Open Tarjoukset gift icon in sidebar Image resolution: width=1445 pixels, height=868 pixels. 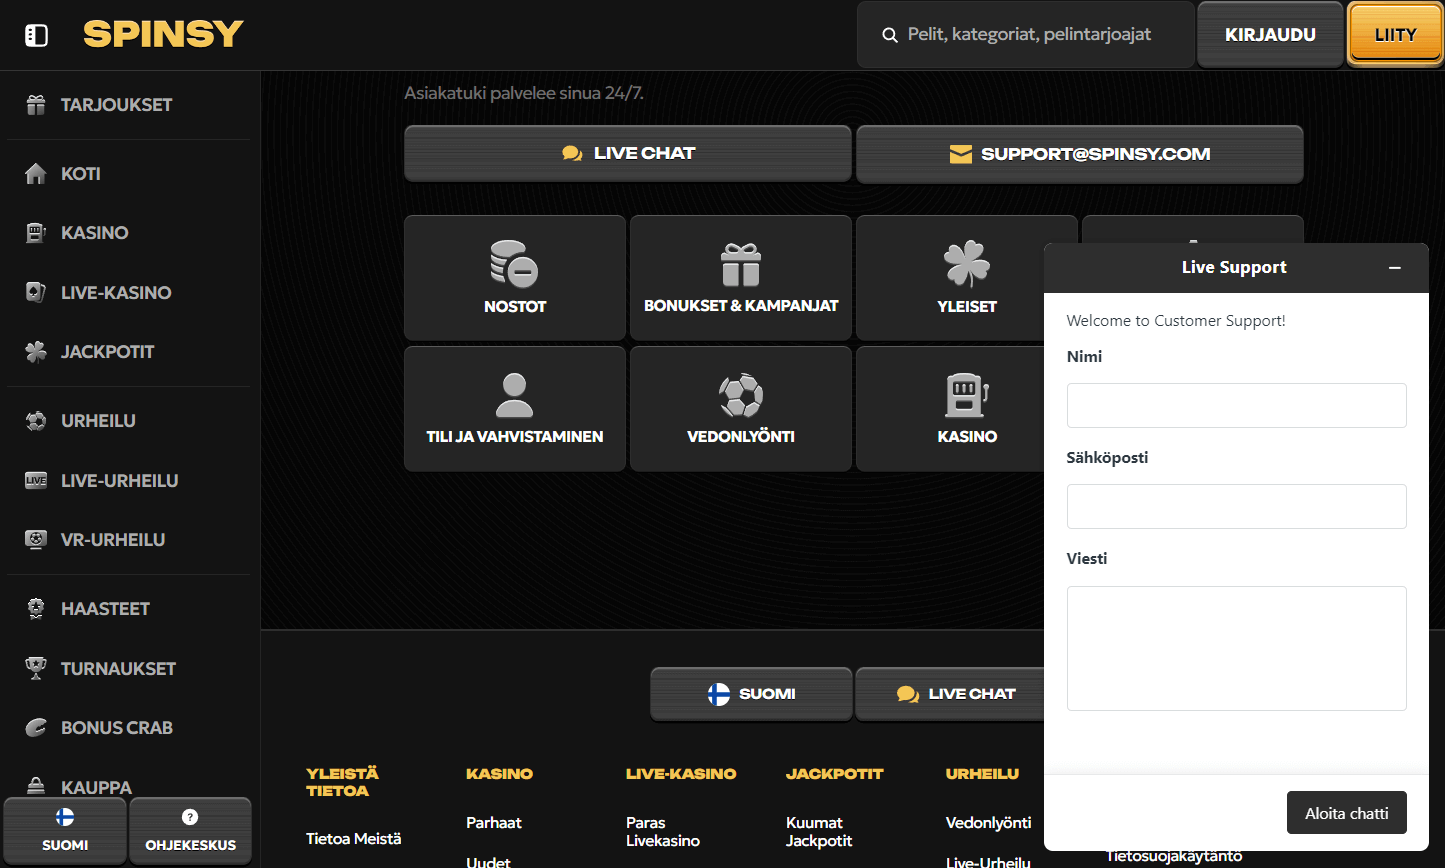pyautogui.click(x=36, y=105)
